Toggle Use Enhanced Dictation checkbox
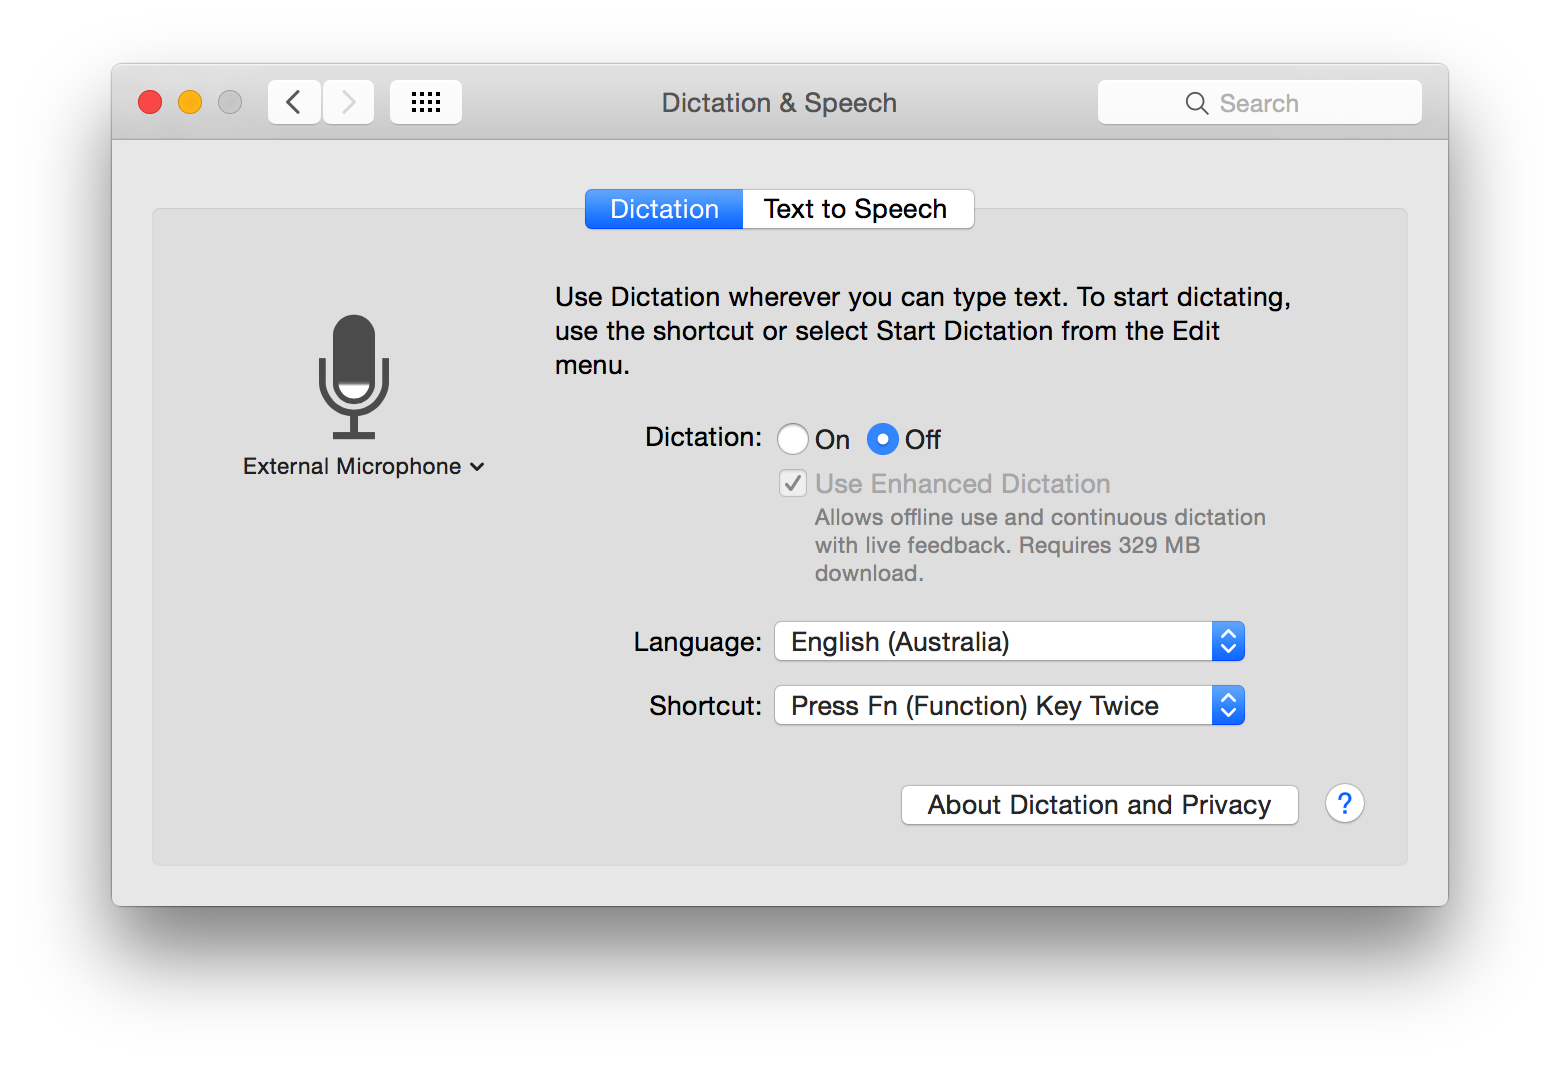The image size is (1560, 1066). [793, 484]
